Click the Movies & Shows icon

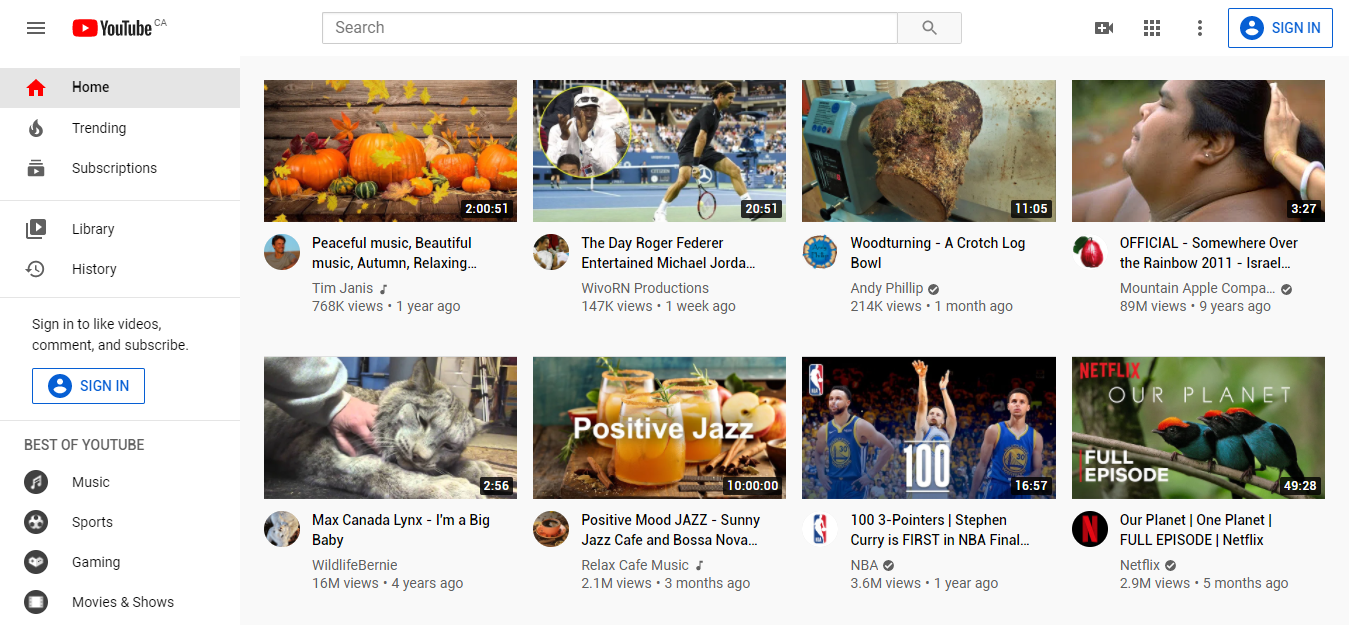pyautogui.click(x=36, y=602)
